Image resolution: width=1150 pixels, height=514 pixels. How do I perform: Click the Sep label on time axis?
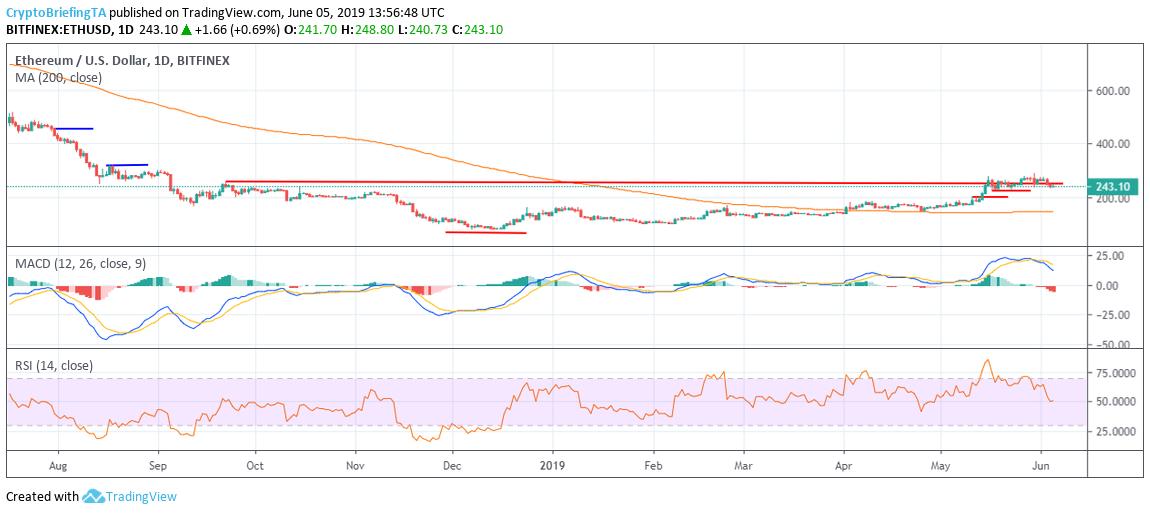tap(158, 464)
